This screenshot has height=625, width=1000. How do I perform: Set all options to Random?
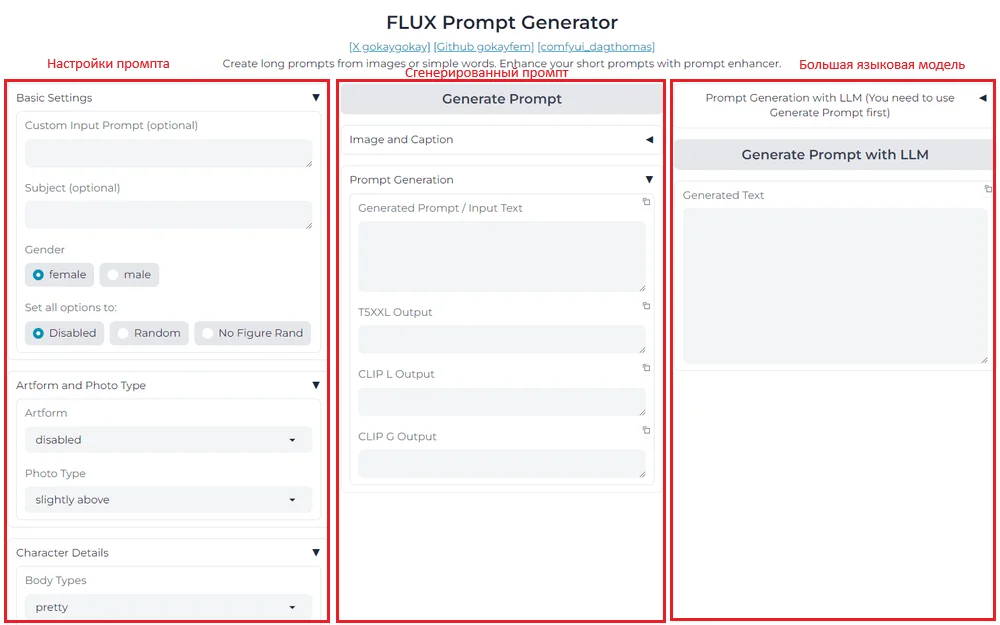point(149,333)
